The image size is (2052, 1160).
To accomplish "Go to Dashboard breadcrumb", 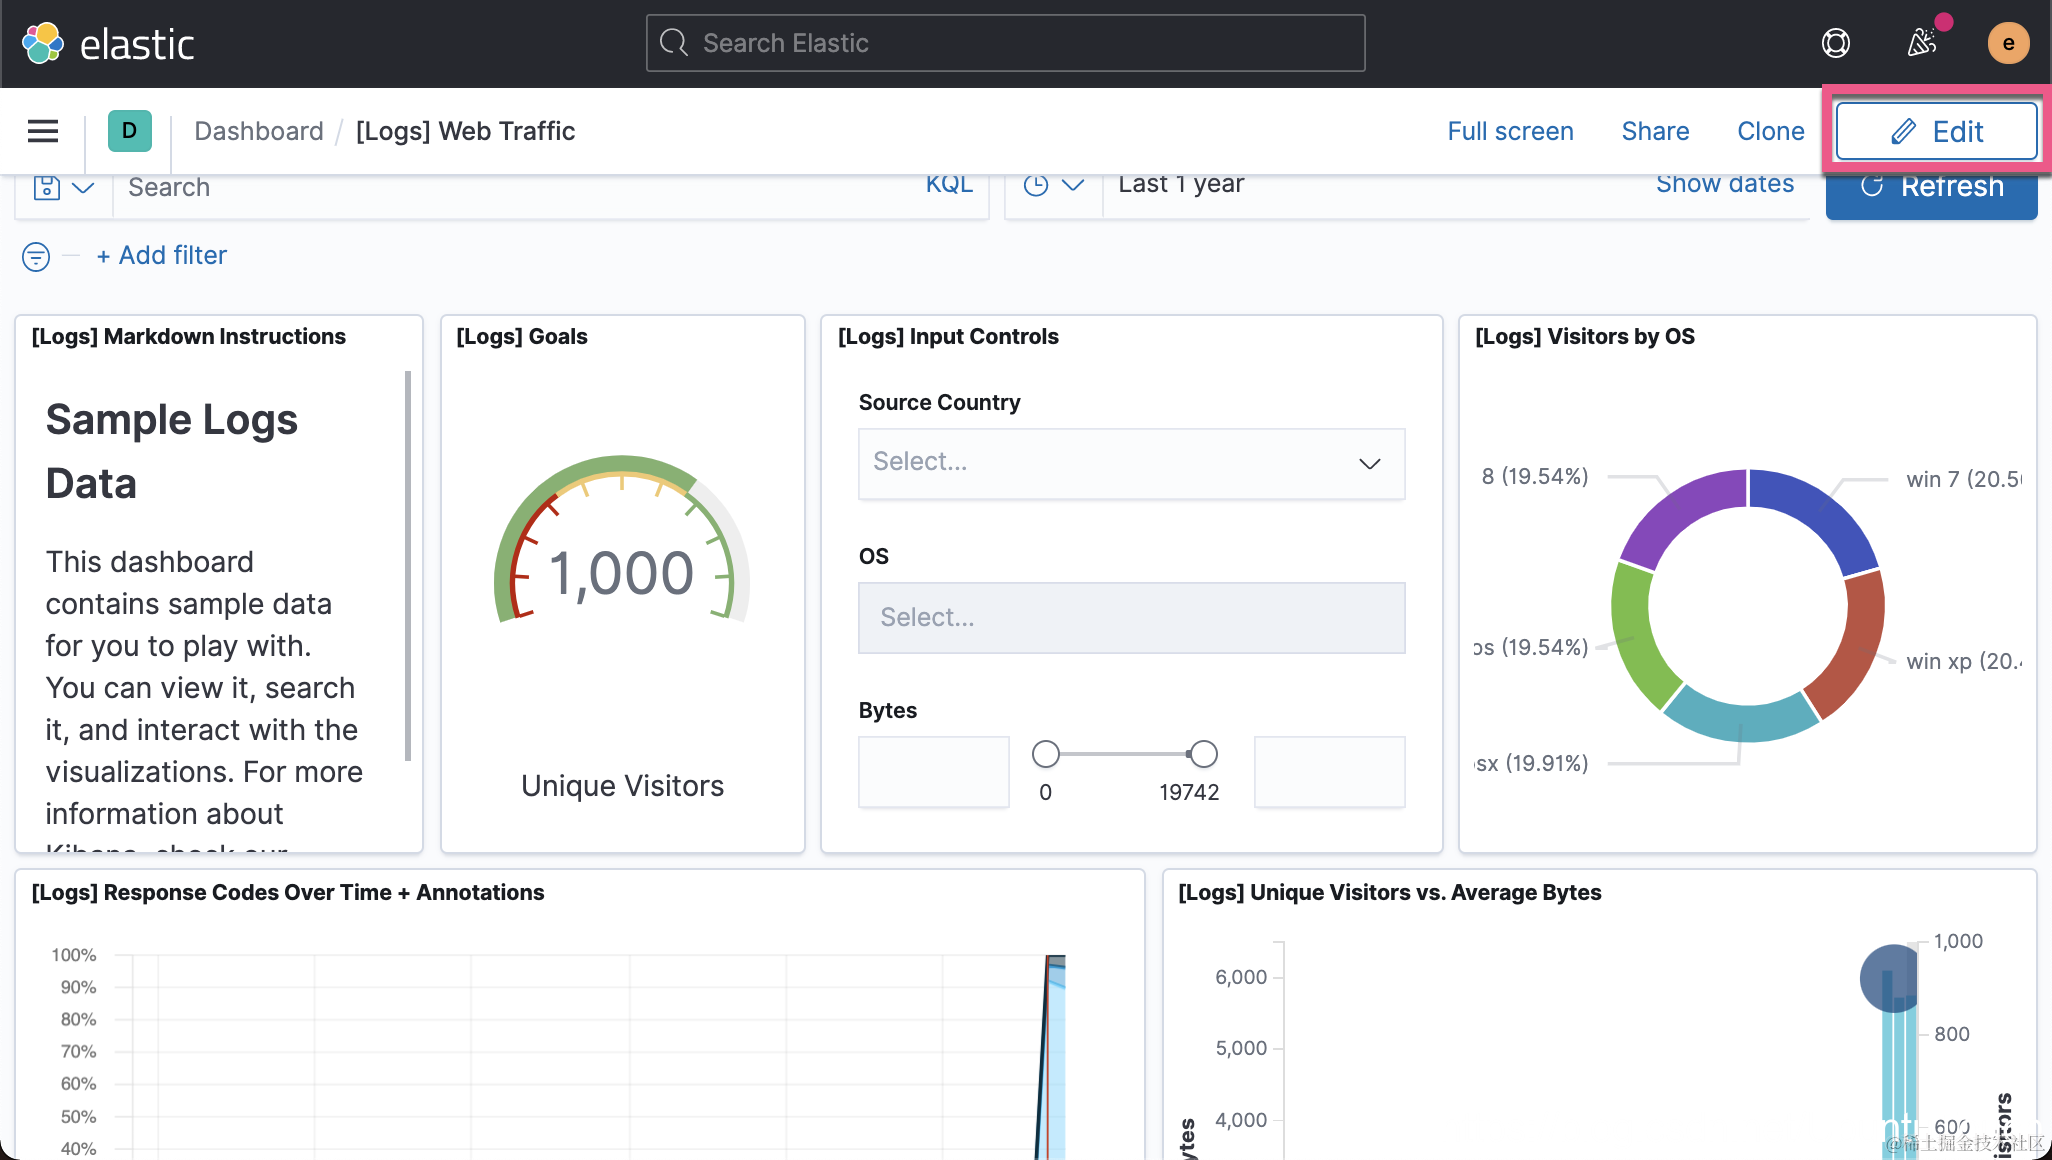I will pyautogui.click(x=259, y=131).
